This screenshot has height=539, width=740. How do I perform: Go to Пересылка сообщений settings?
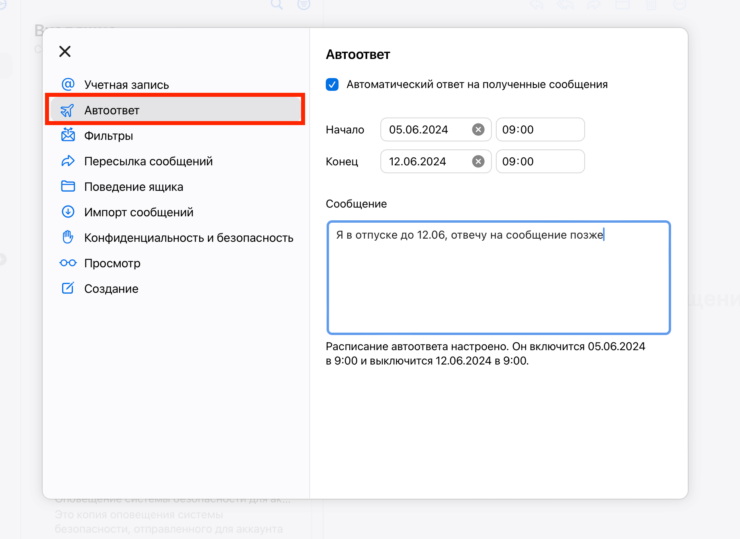pyautogui.click(x=148, y=161)
